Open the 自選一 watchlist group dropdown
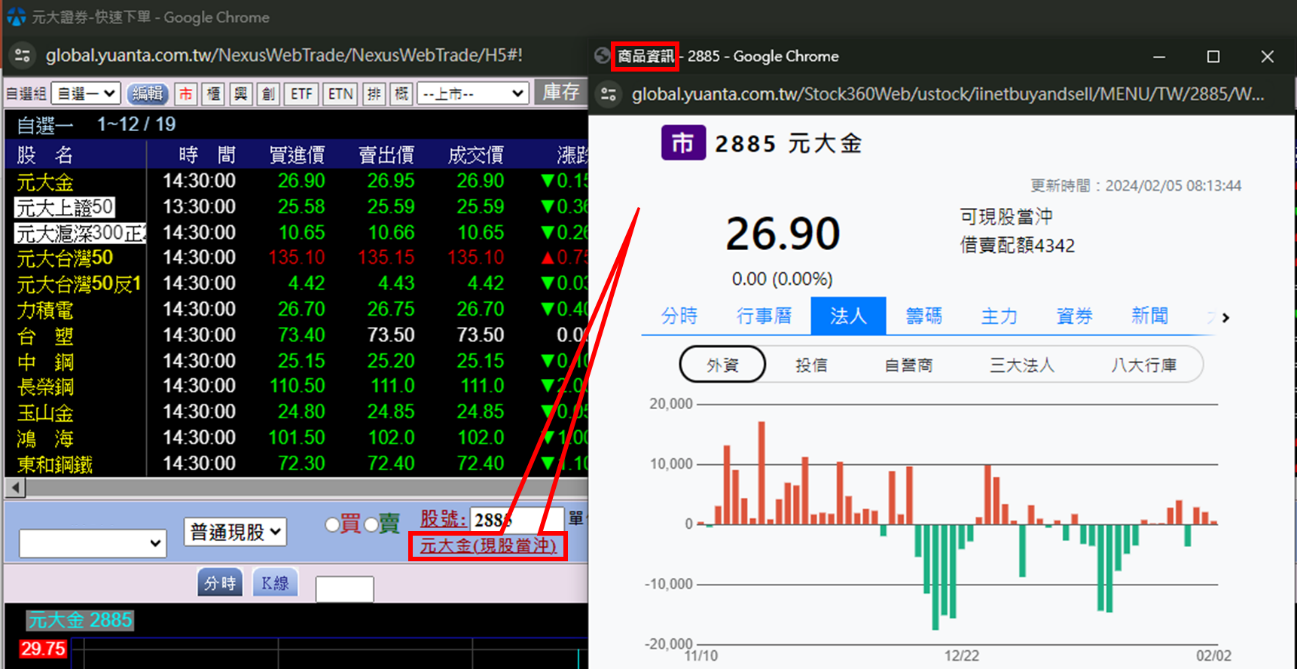Screen dimensions: 1297x669 [86, 94]
